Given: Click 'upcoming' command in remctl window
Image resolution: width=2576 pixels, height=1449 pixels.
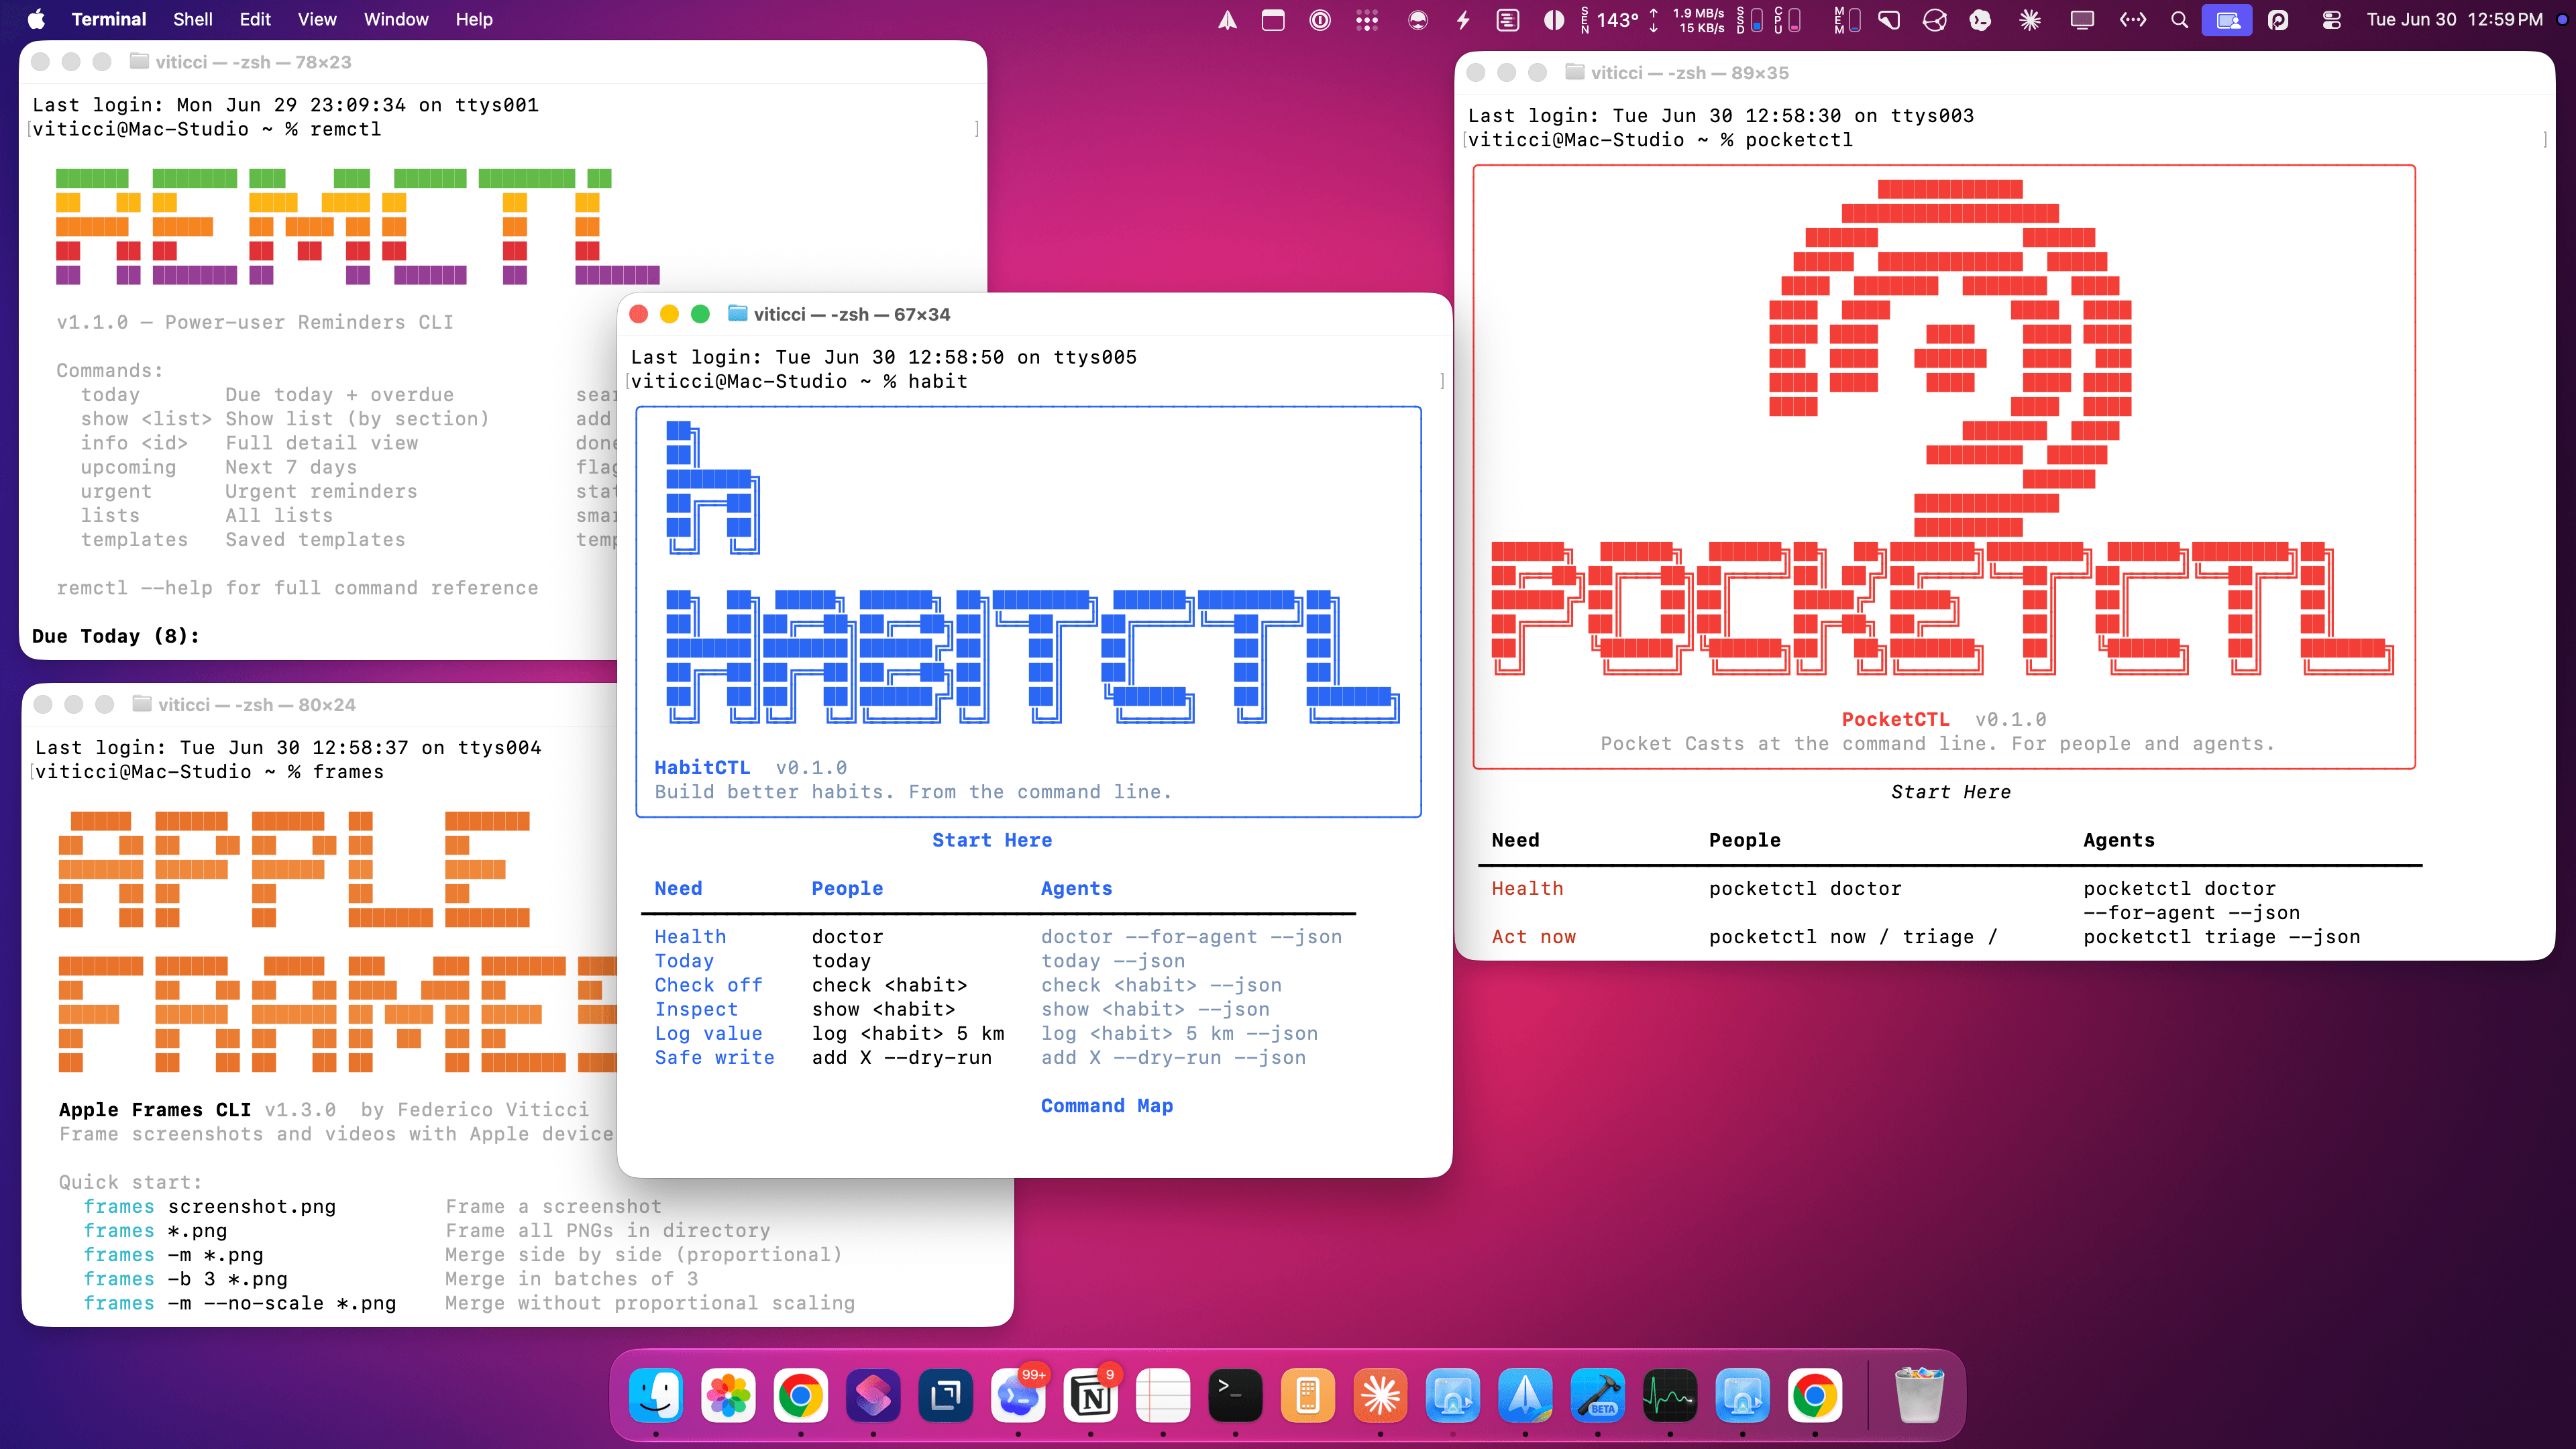Looking at the screenshot, I should (128, 467).
